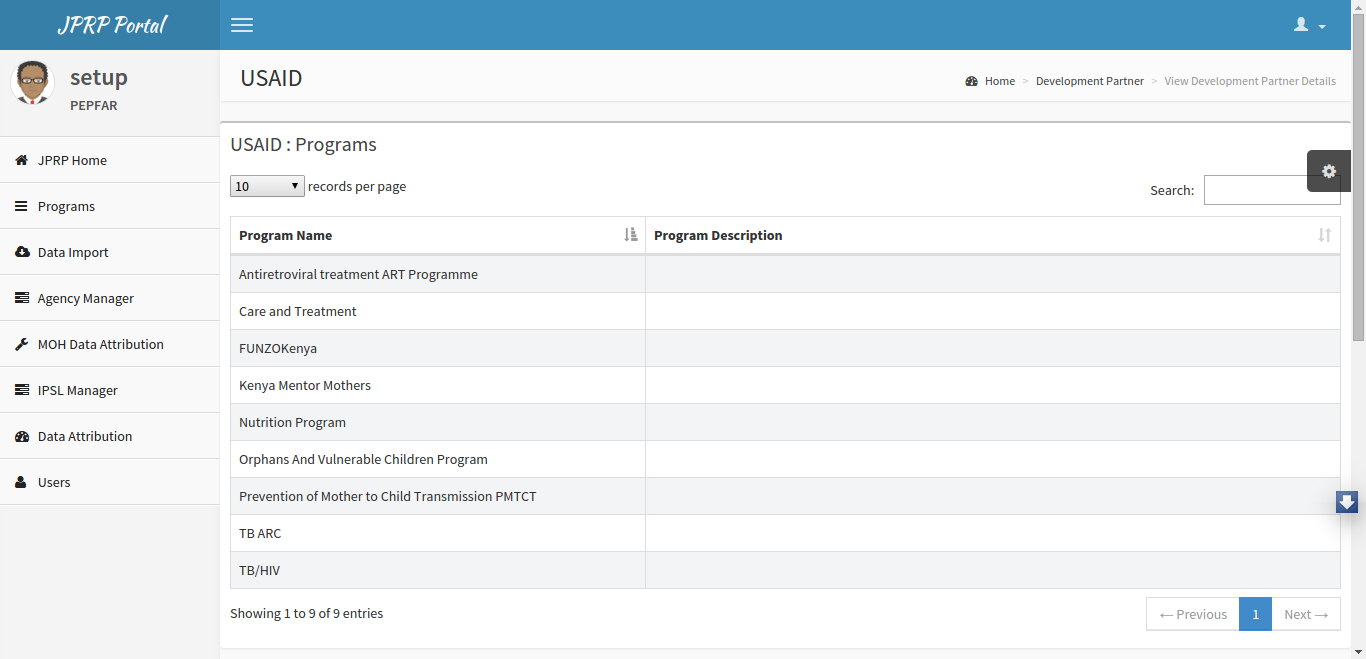Open the settings gear panel

[x=1329, y=171]
